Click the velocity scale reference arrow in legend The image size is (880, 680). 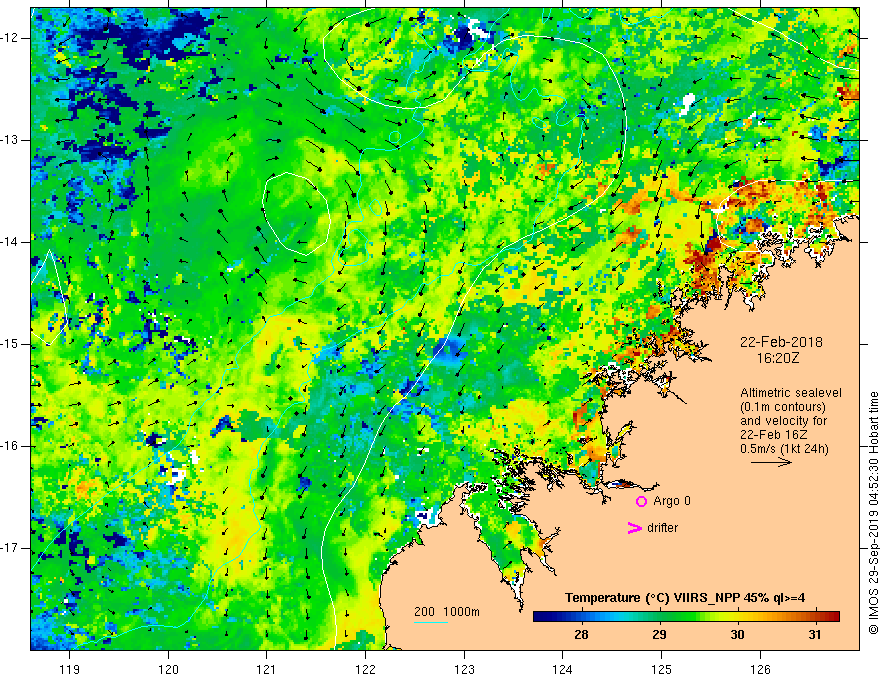771,462
